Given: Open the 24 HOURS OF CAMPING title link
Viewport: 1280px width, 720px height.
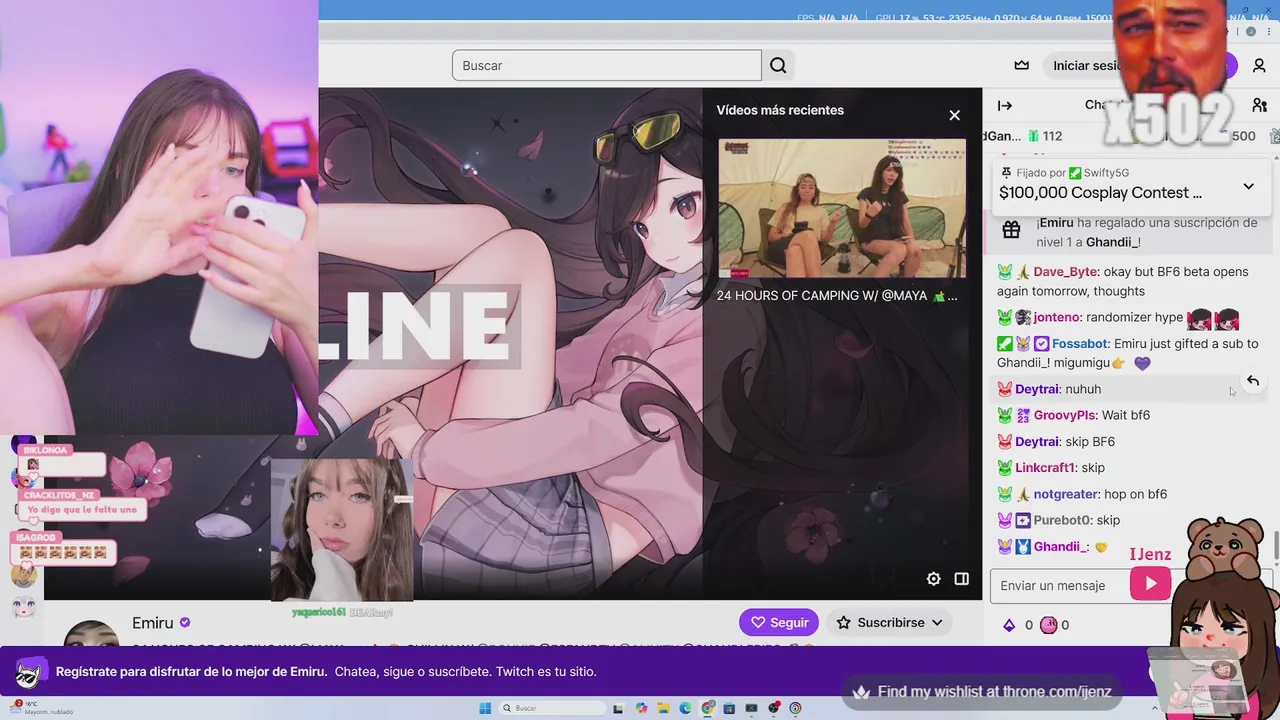Looking at the screenshot, I should point(836,296).
